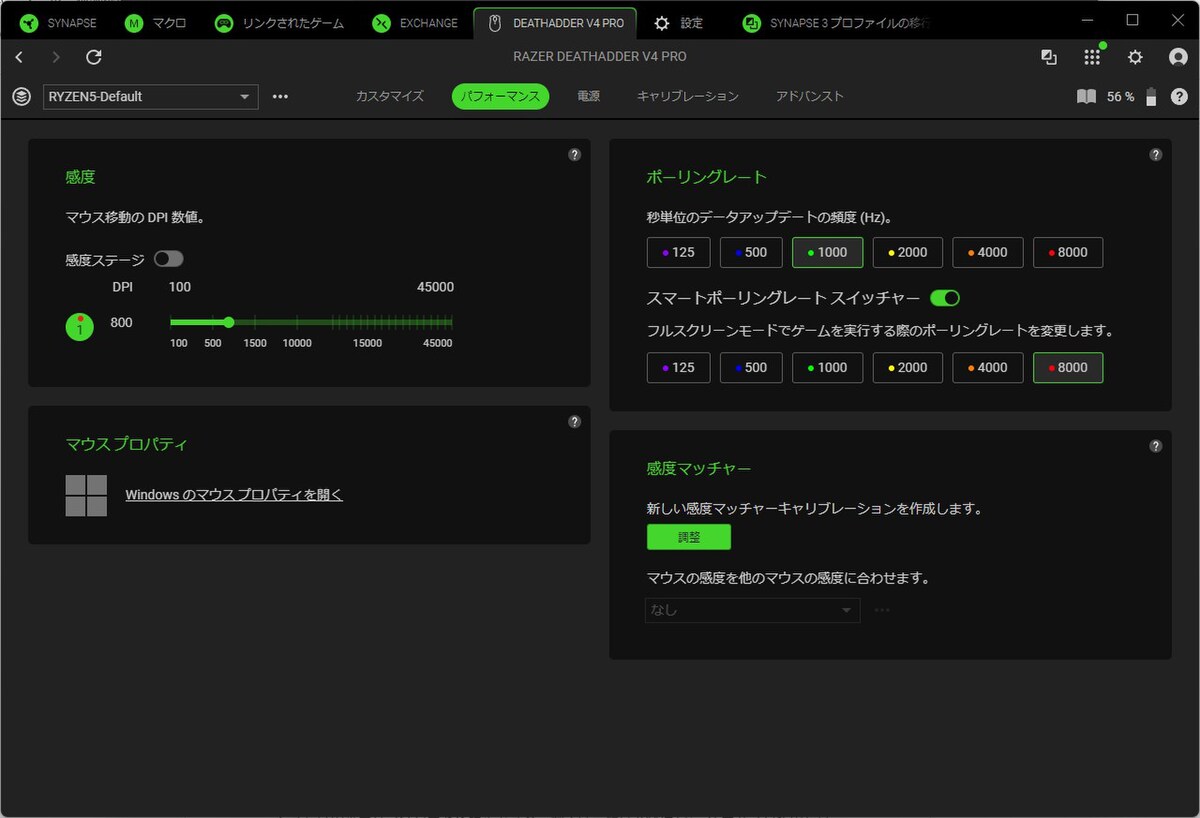Open Windows のマウスプロパティを開く link
The width and height of the screenshot is (1200, 818).
pos(234,495)
